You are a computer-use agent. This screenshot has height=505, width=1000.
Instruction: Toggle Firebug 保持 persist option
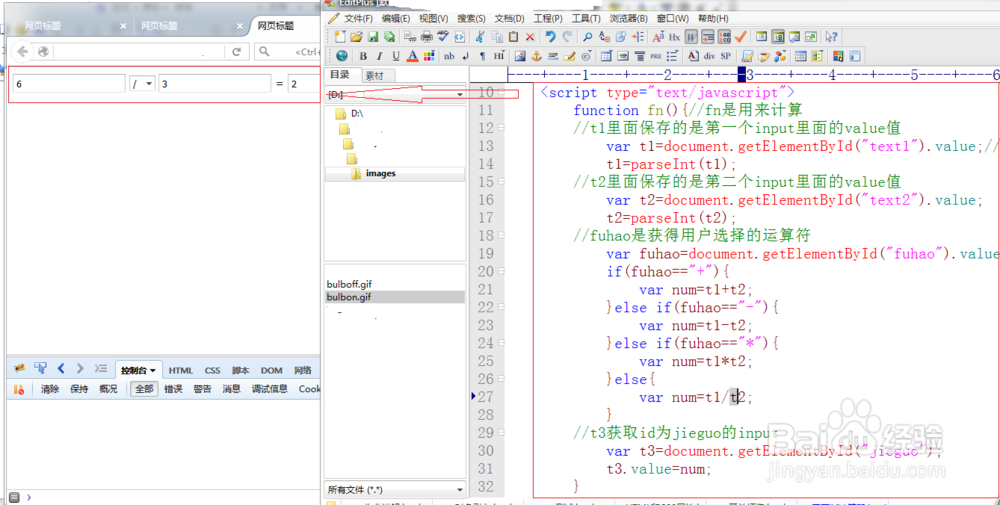pyautogui.click(x=79, y=389)
